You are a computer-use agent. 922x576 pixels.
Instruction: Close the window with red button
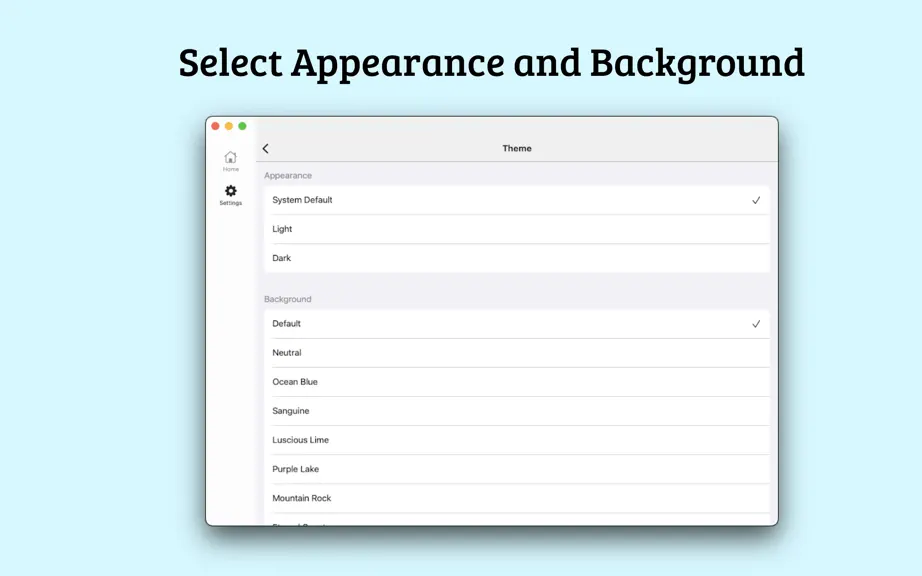click(x=215, y=126)
